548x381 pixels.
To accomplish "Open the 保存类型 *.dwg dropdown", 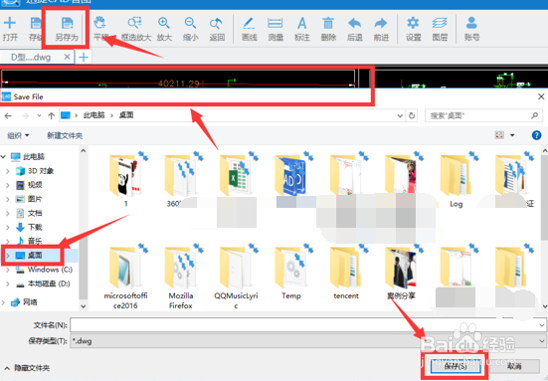I will click(308, 341).
